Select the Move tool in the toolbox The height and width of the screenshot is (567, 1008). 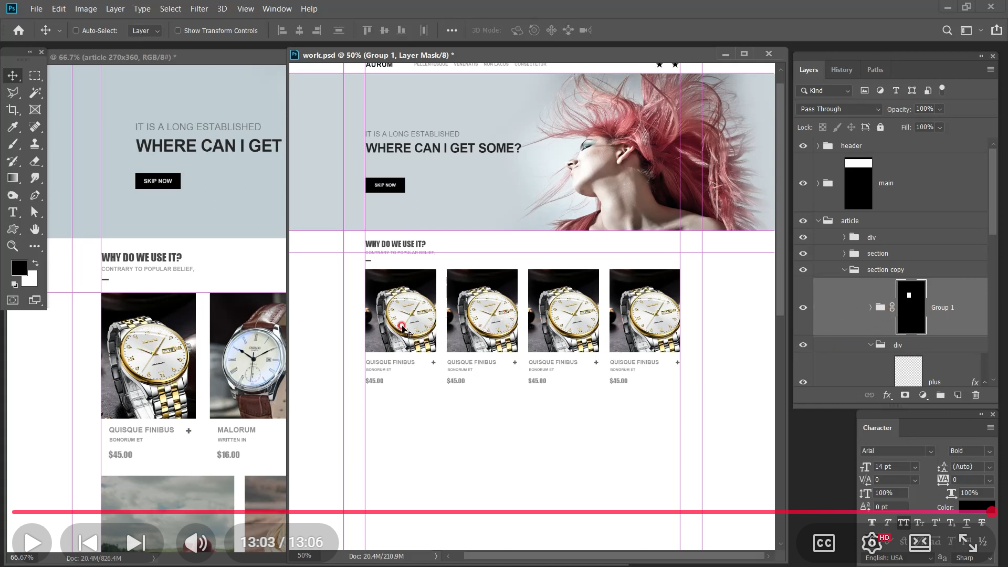12,75
